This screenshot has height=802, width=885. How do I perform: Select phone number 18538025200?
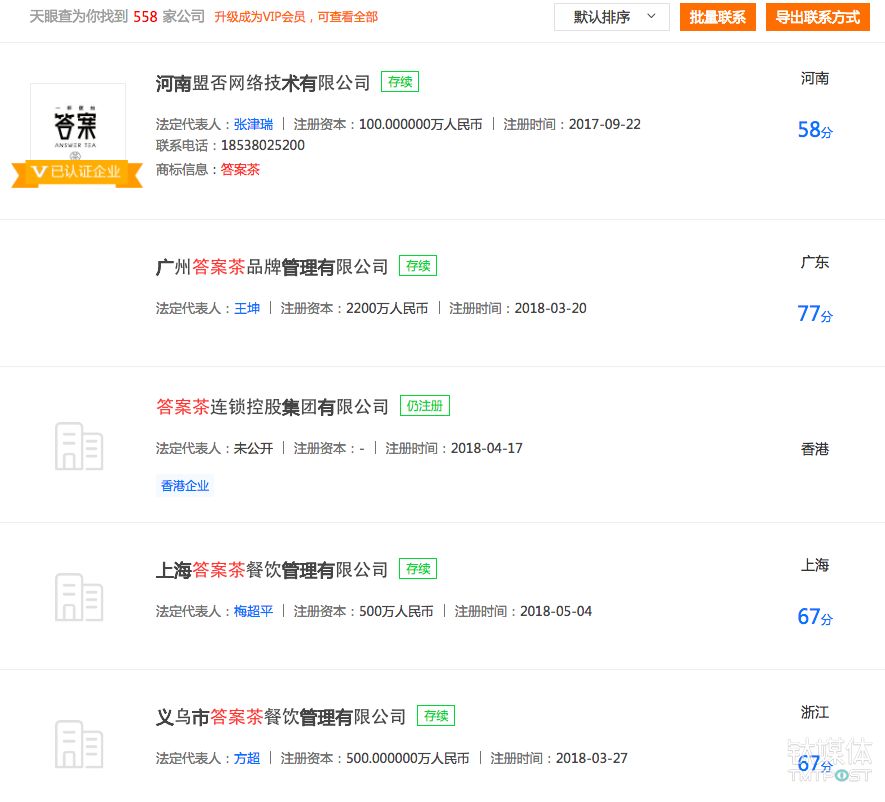(x=262, y=146)
